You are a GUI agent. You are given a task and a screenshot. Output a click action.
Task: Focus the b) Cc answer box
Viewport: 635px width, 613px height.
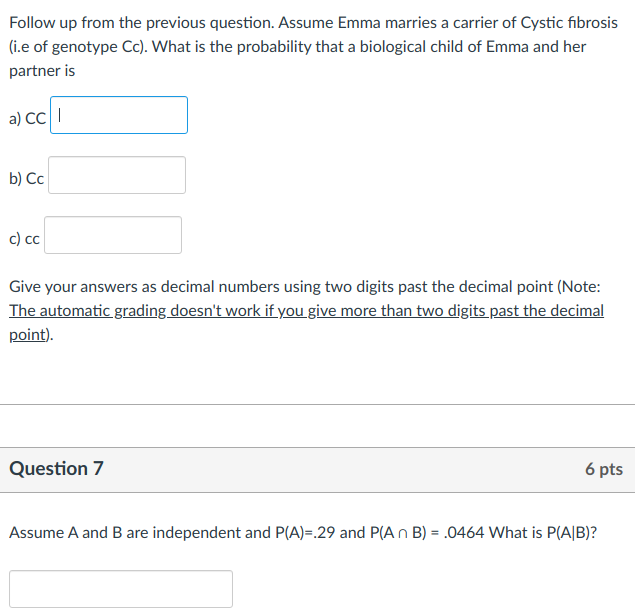tap(117, 175)
